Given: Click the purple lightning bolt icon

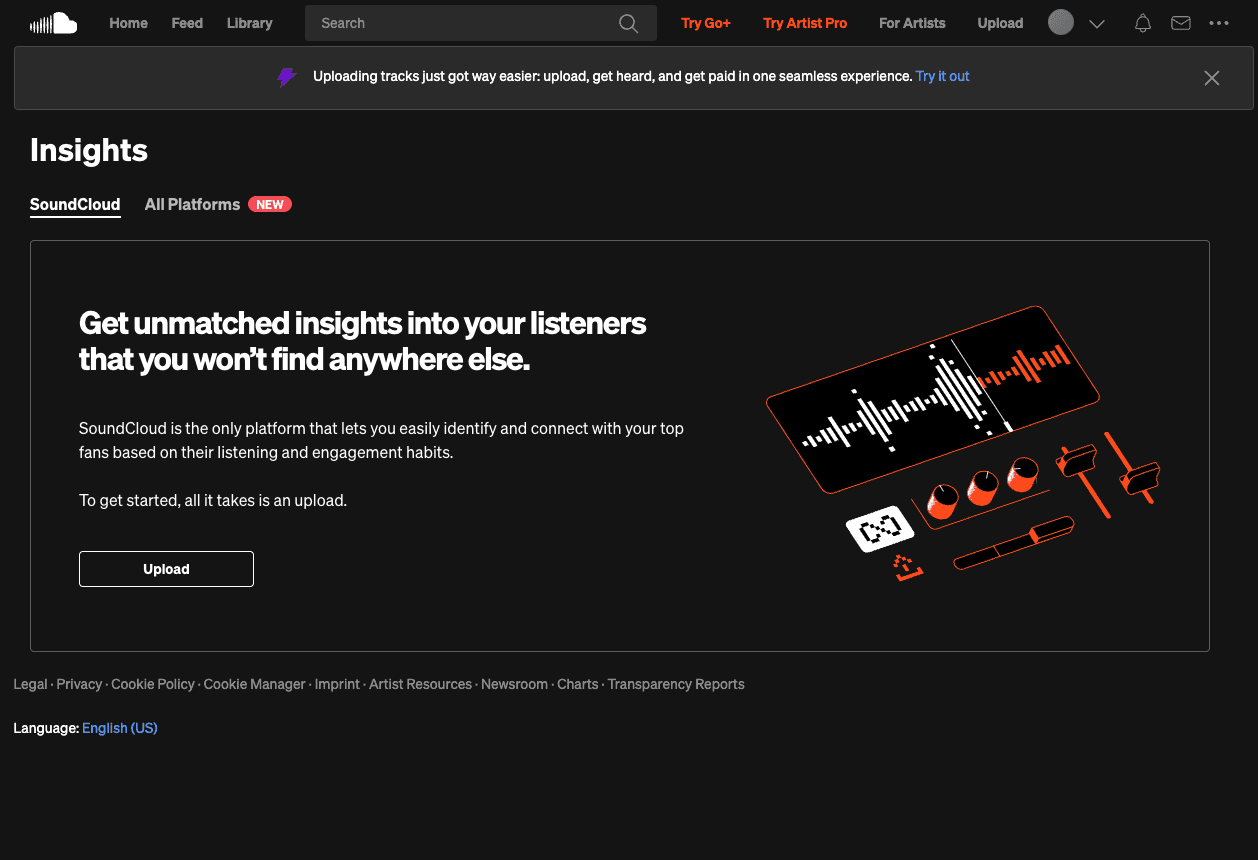Looking at the screenshot, I should coord(287,77).
